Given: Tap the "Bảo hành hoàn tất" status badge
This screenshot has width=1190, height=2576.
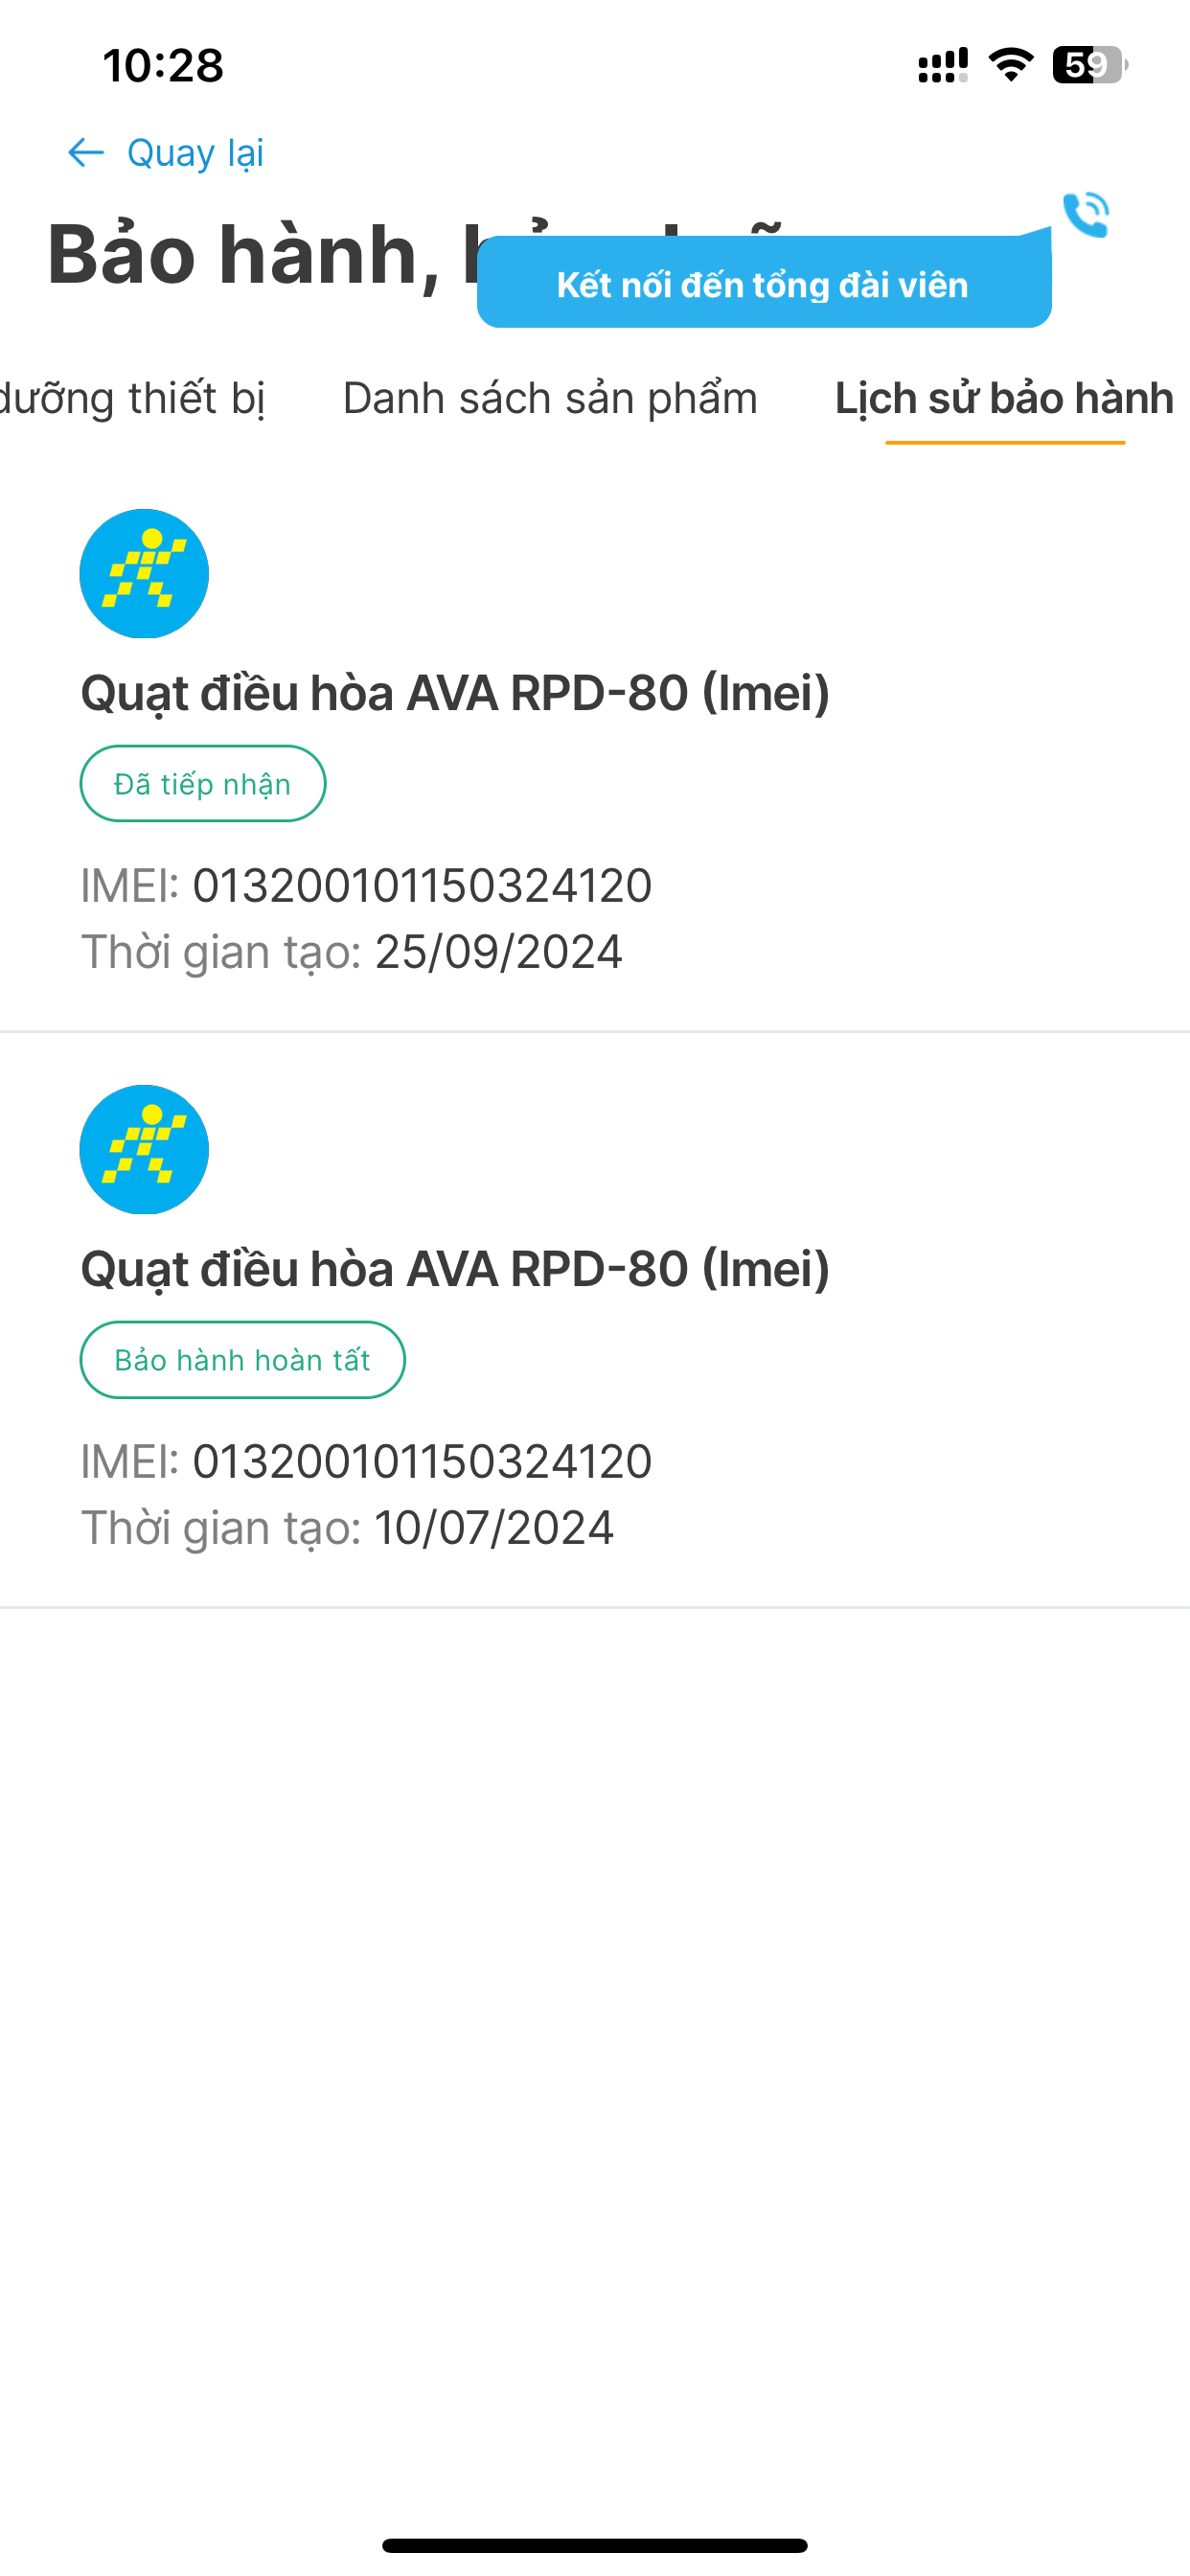Looking at the screenshot, I should pos(243,1360).
